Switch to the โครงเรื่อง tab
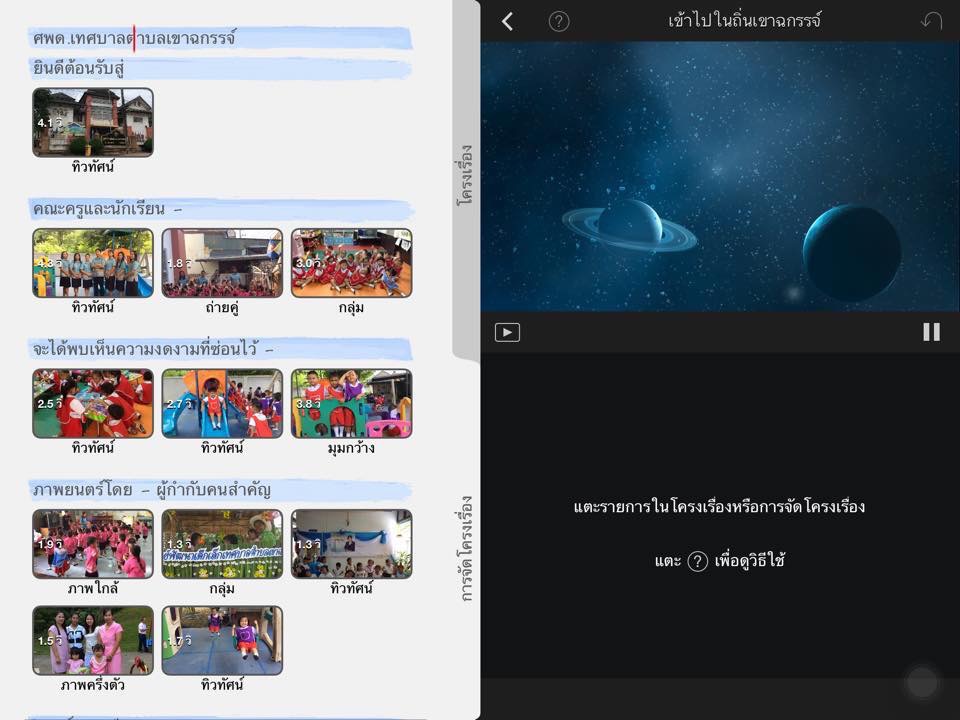The height and width of the screenshot is (720, 960). tap(465, 175)
